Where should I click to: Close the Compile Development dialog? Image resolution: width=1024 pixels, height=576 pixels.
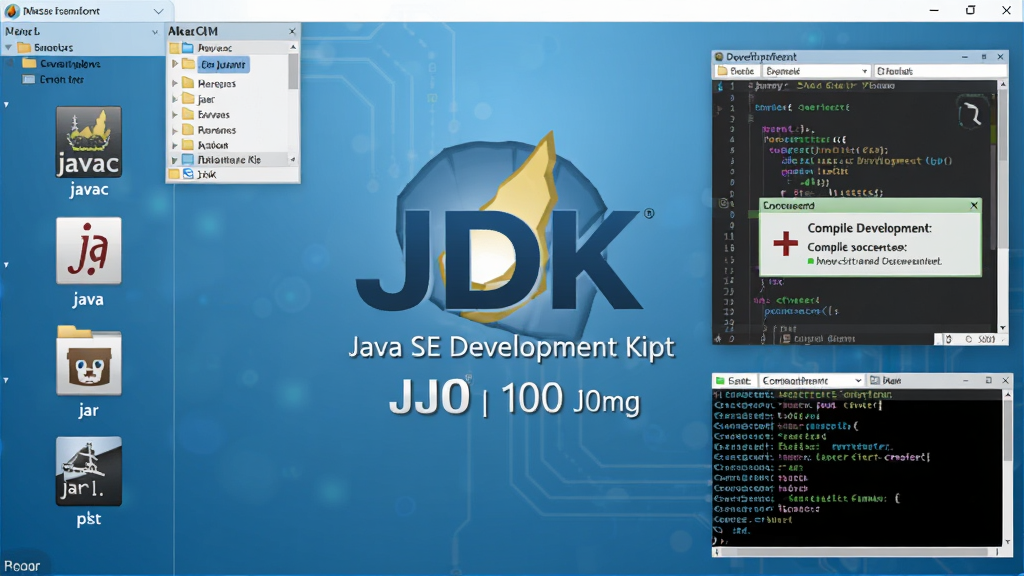pyautogui.click(x=974, y=205)
